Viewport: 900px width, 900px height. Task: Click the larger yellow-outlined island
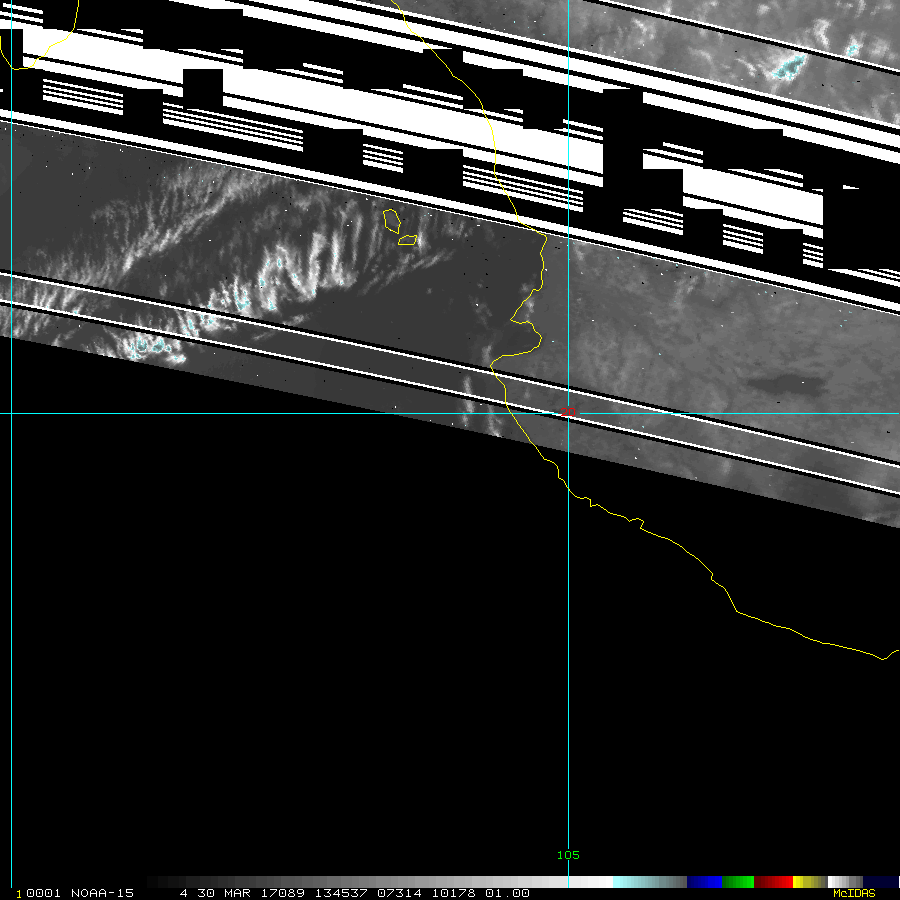[392, 219]
